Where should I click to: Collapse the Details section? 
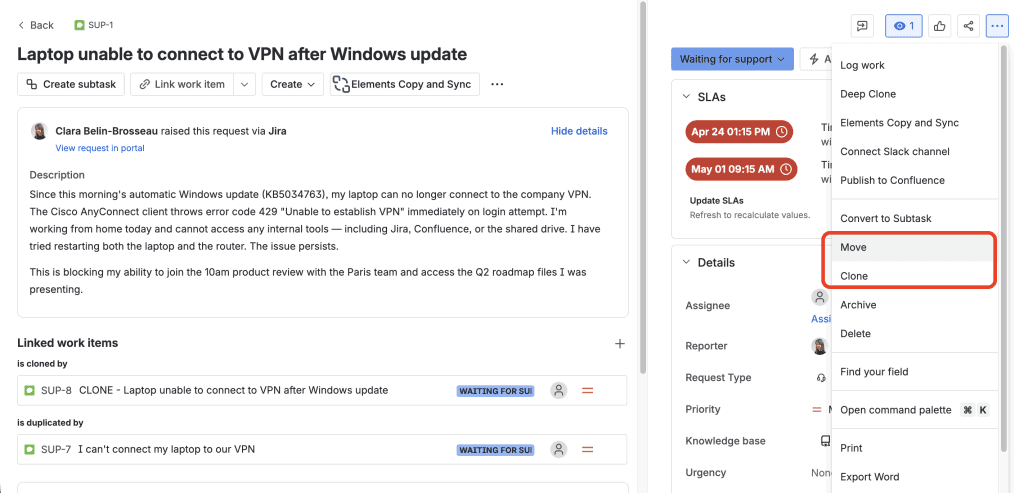click(x=686, y=262)
